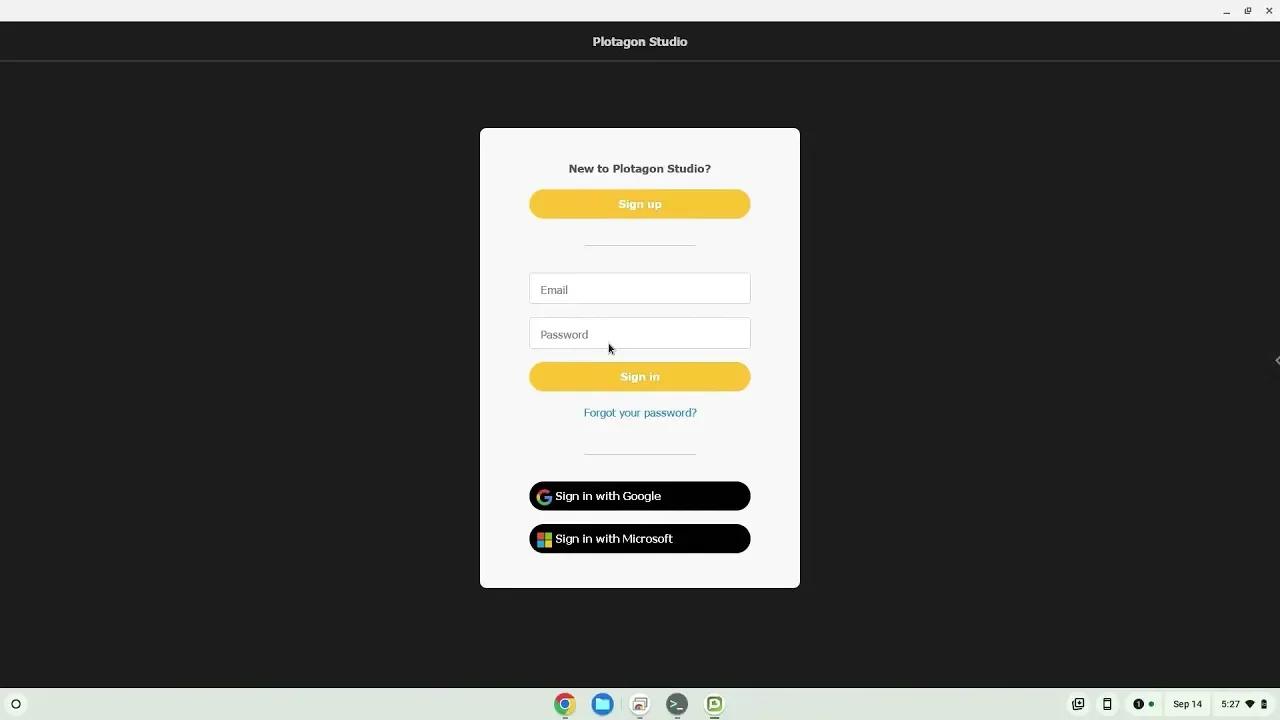Screen dimensions: 1280x720
Task: Open the Terminal app on the shelf
Action: (x=677, y=704)
